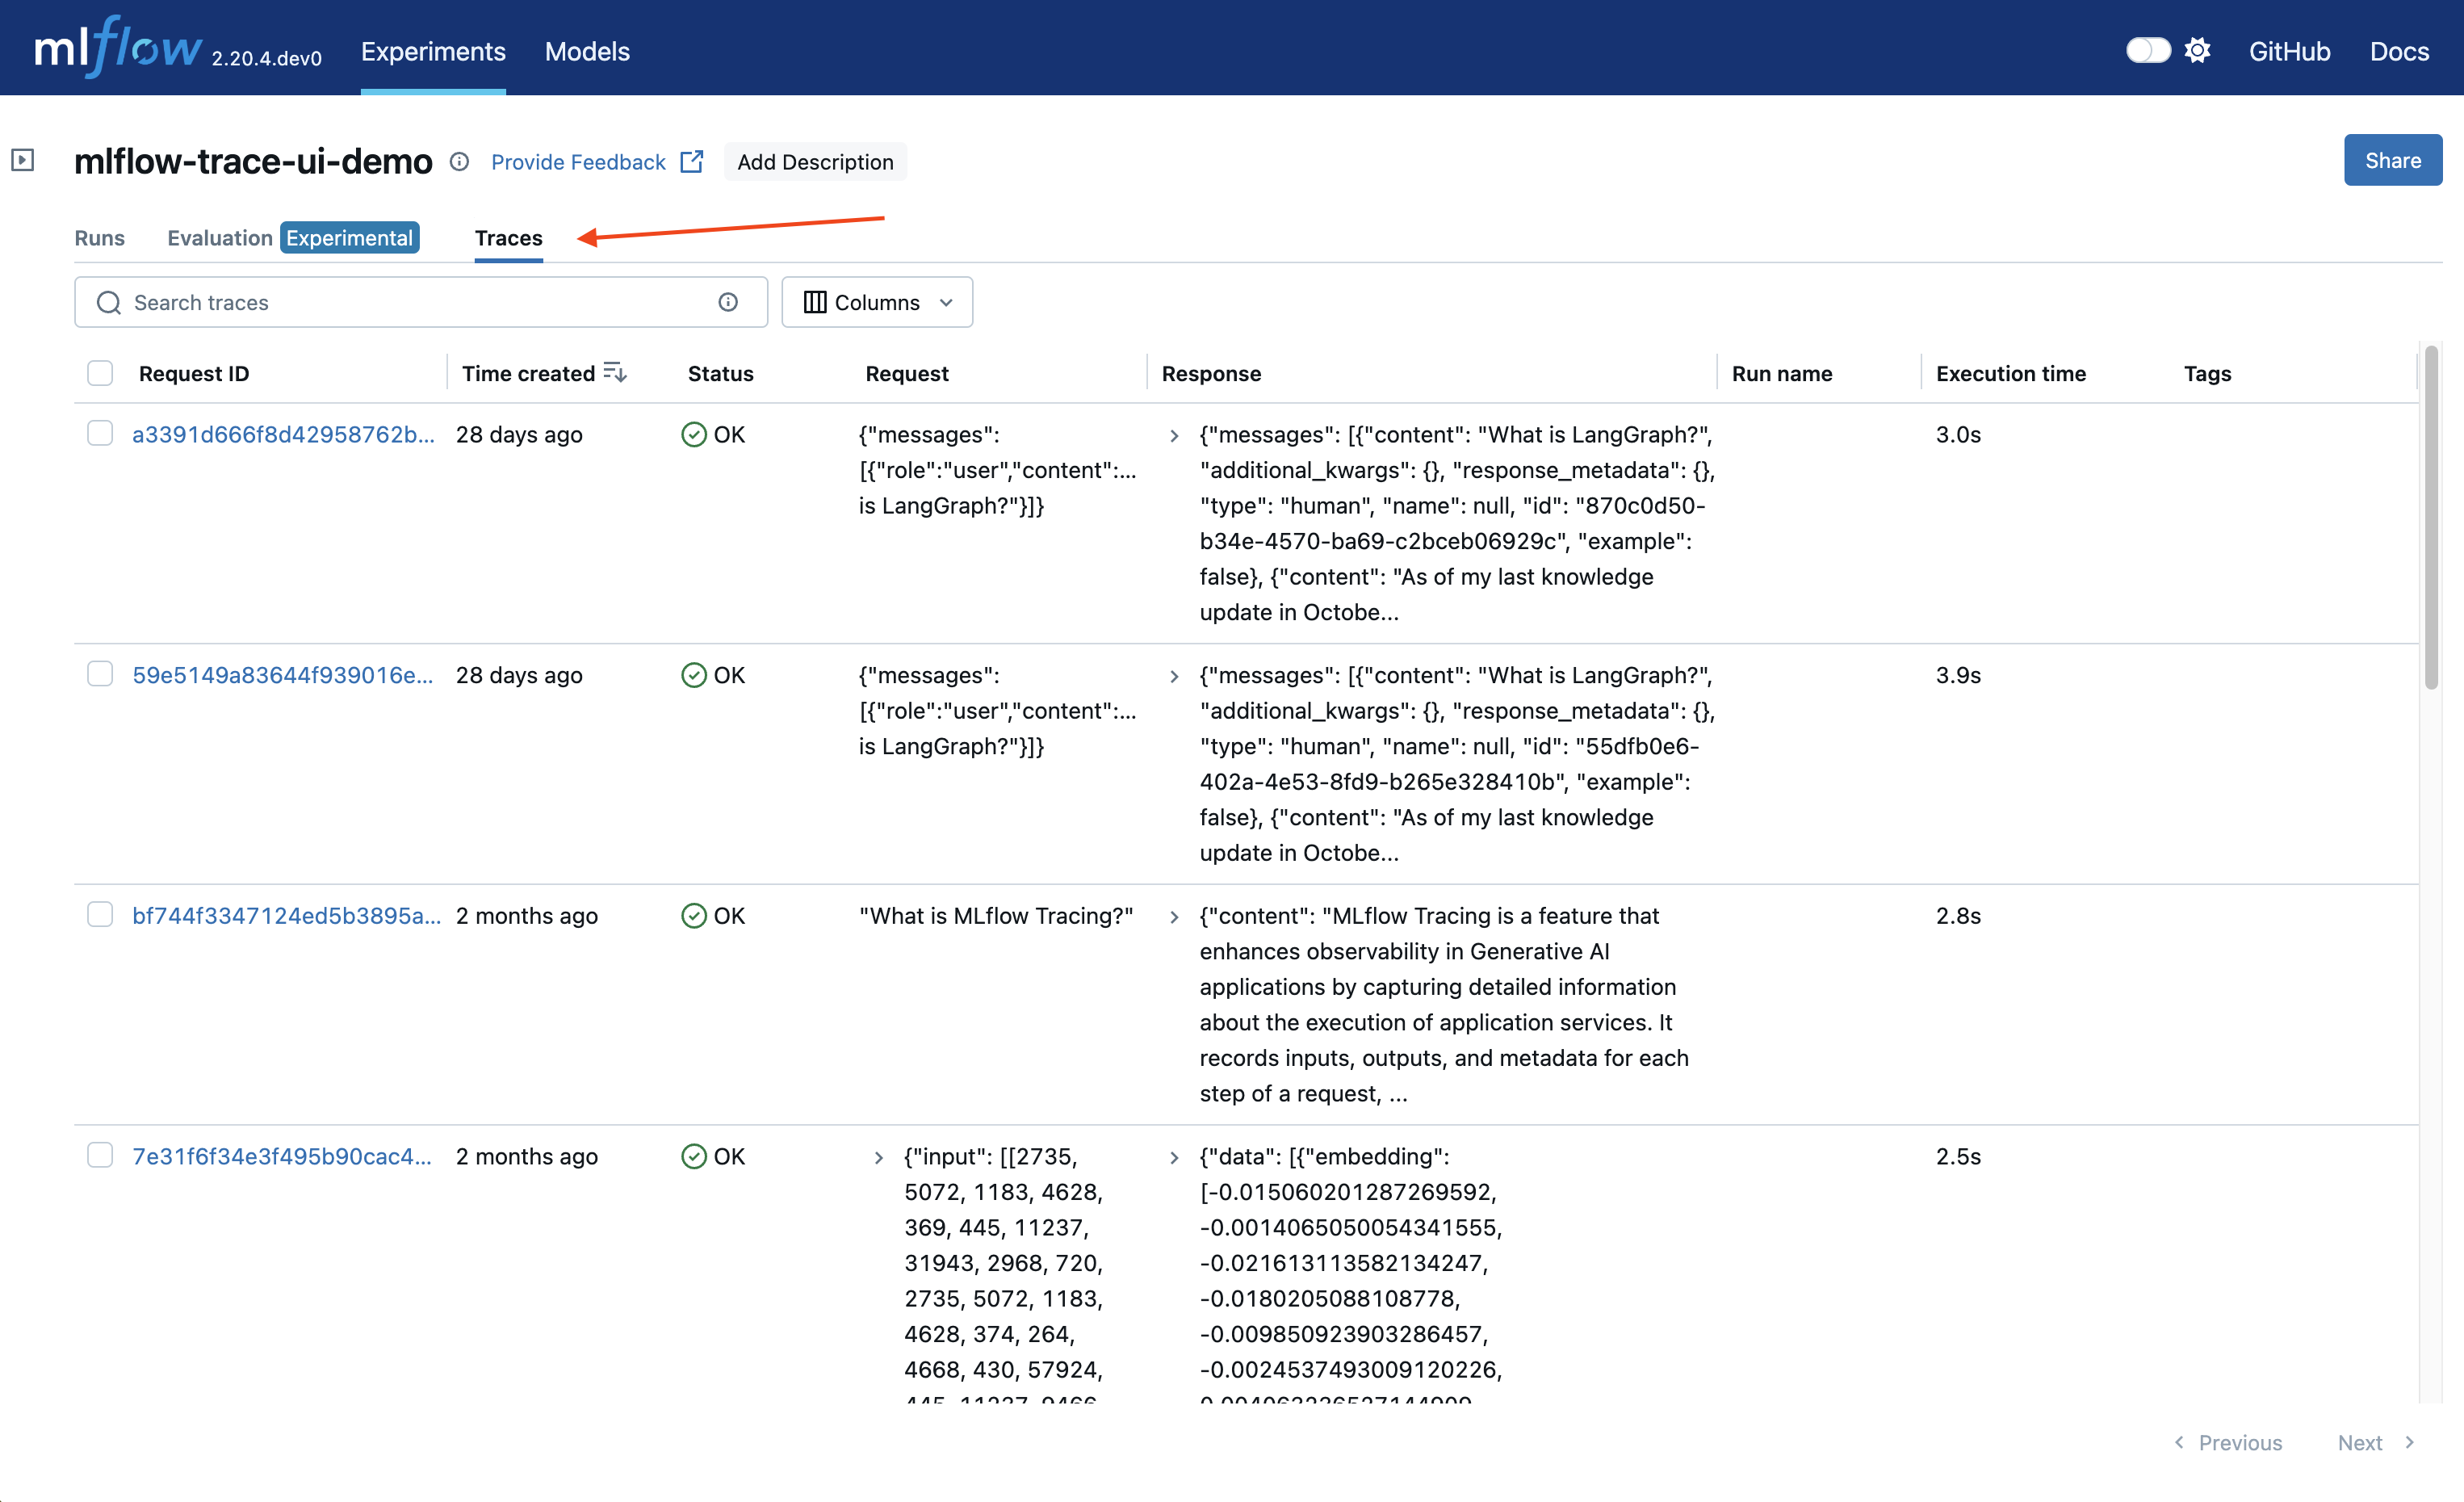
Task: Toggle dark mode switch in the header
Action: coord(2148,49)
